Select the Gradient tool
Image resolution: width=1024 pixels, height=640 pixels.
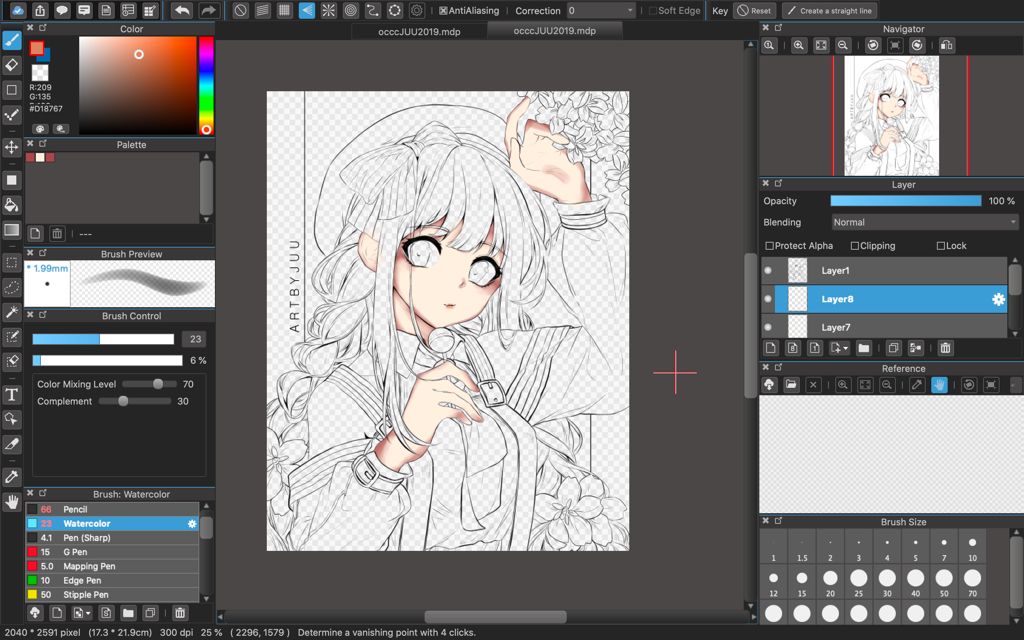pos(12,230)
